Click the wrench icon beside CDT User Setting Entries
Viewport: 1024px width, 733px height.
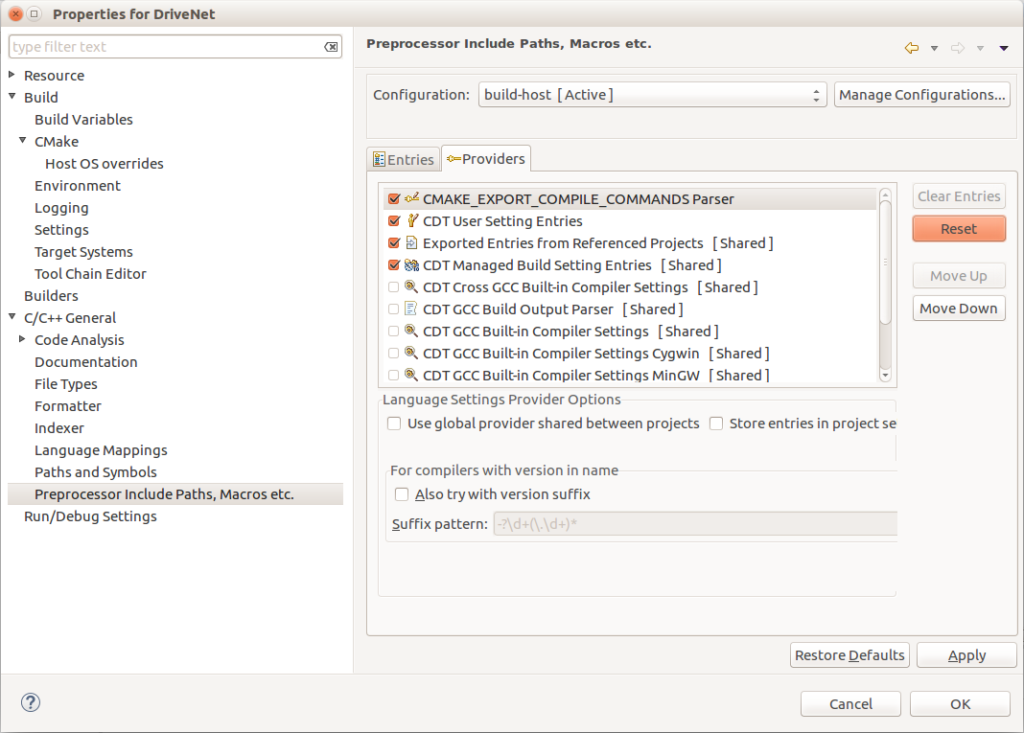pyautogui.click(x=411, y=221)
